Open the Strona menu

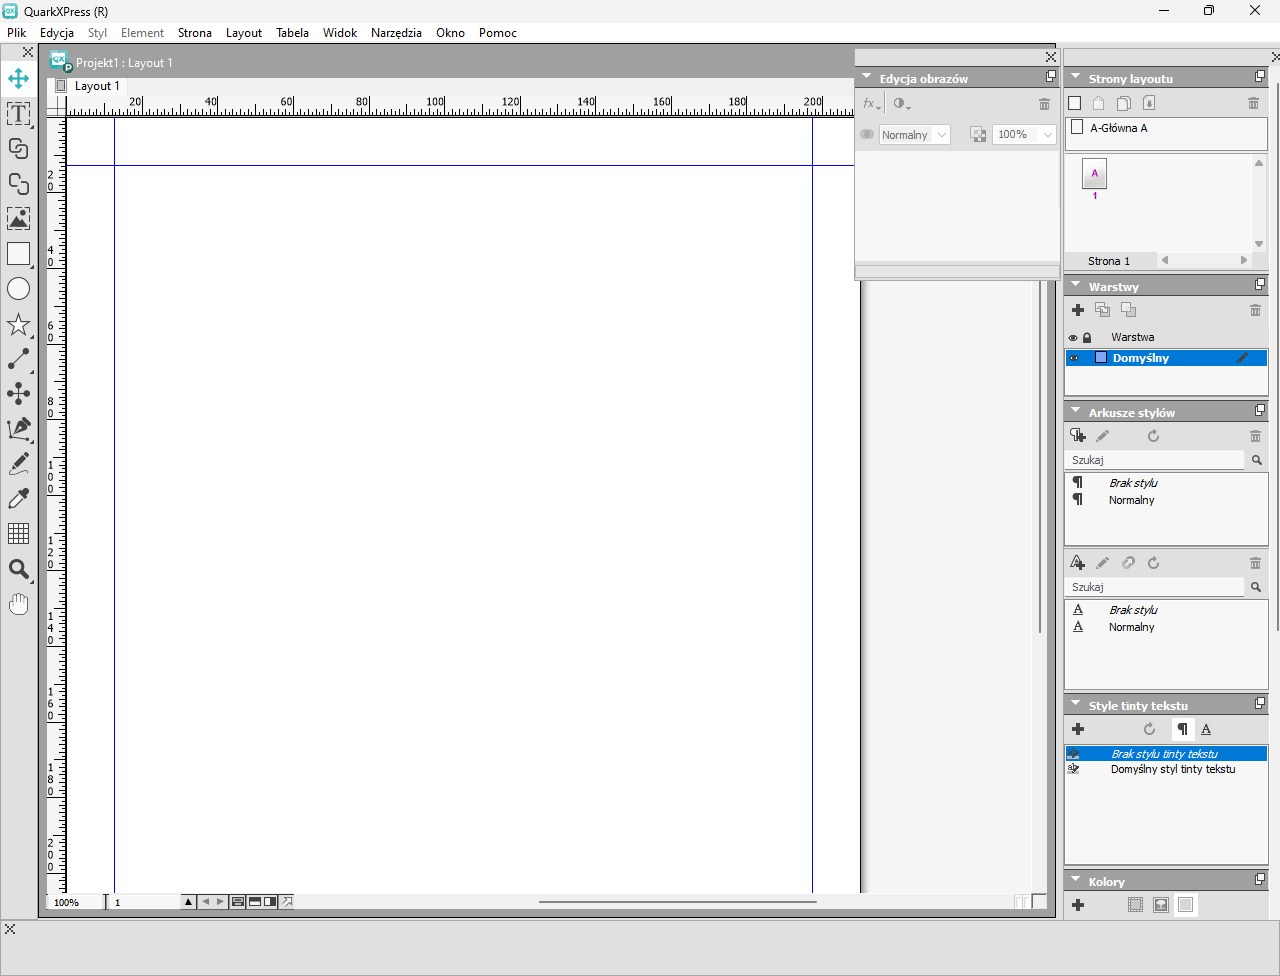point(195,33)
